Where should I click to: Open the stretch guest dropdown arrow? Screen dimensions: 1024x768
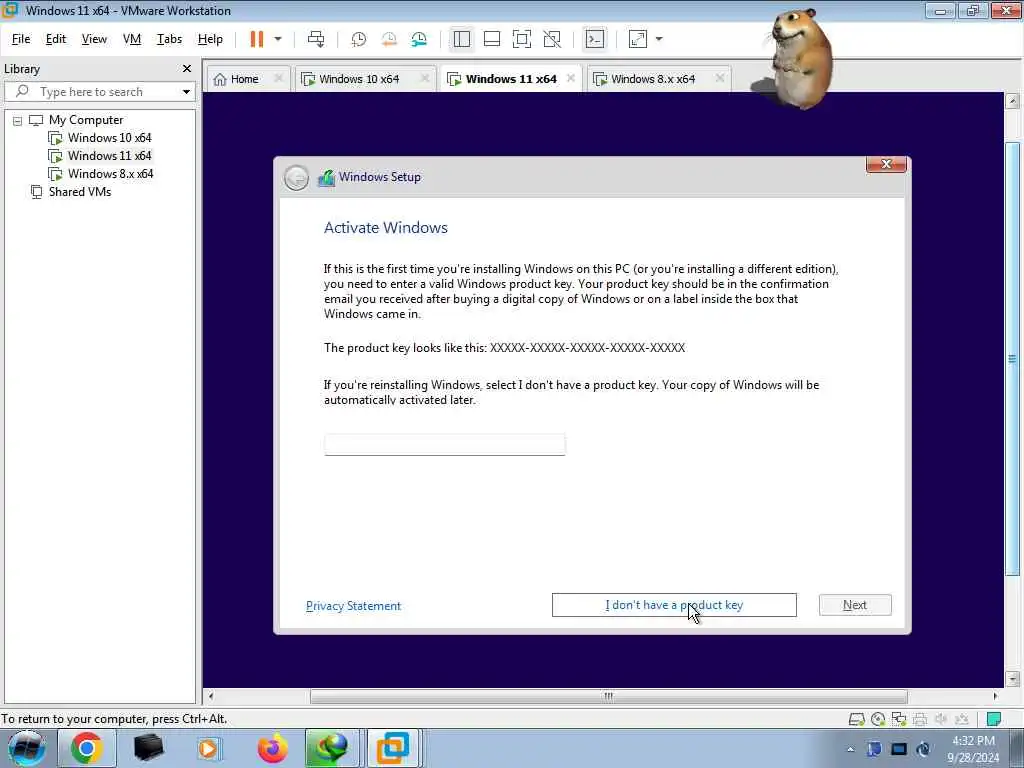coord(659,39)
